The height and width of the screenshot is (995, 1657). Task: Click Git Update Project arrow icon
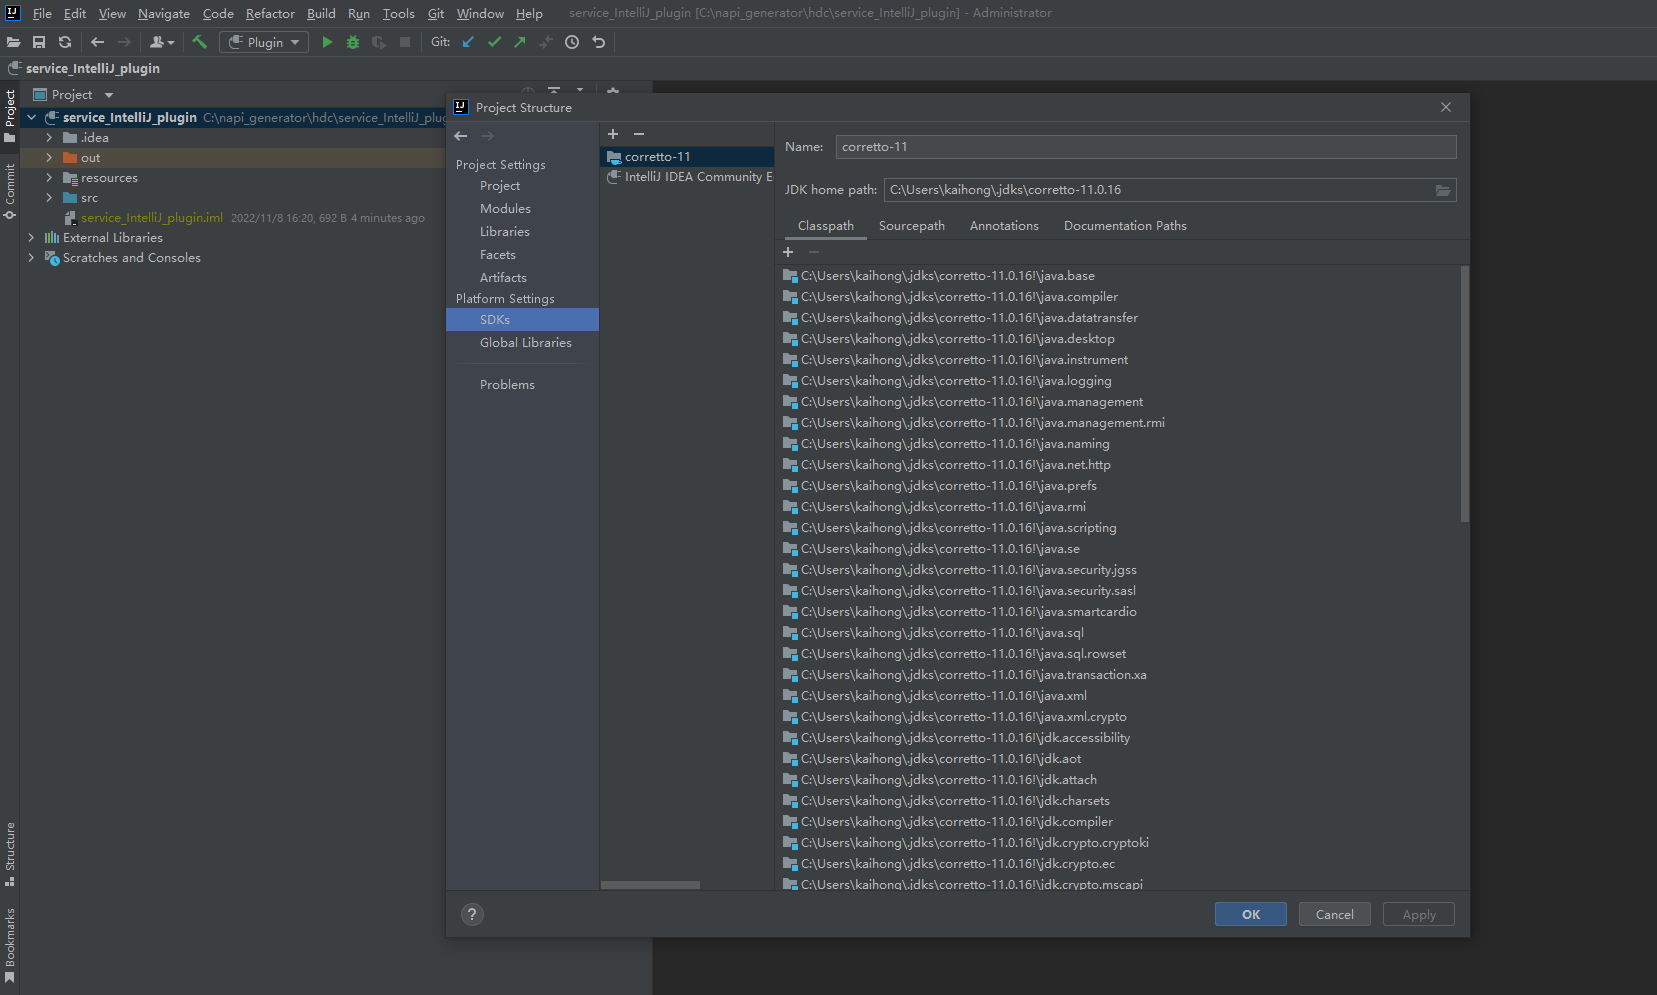468,42
